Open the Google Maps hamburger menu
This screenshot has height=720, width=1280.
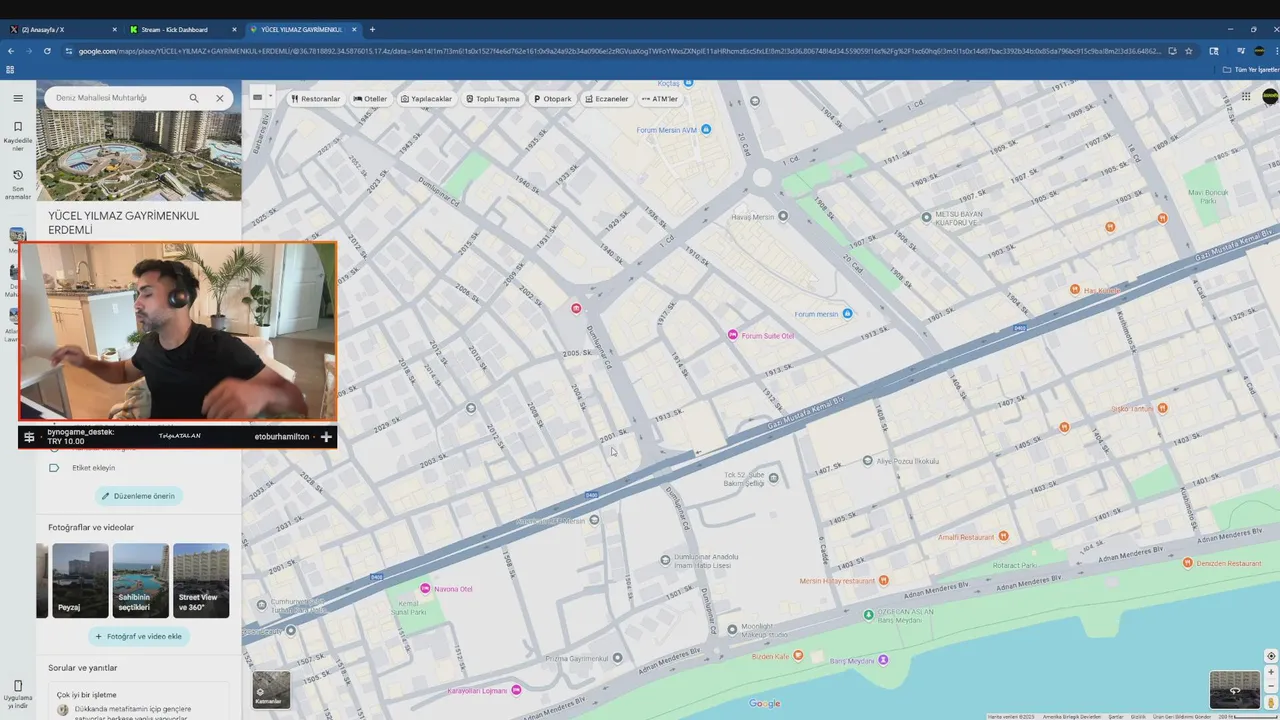(18, 98)
